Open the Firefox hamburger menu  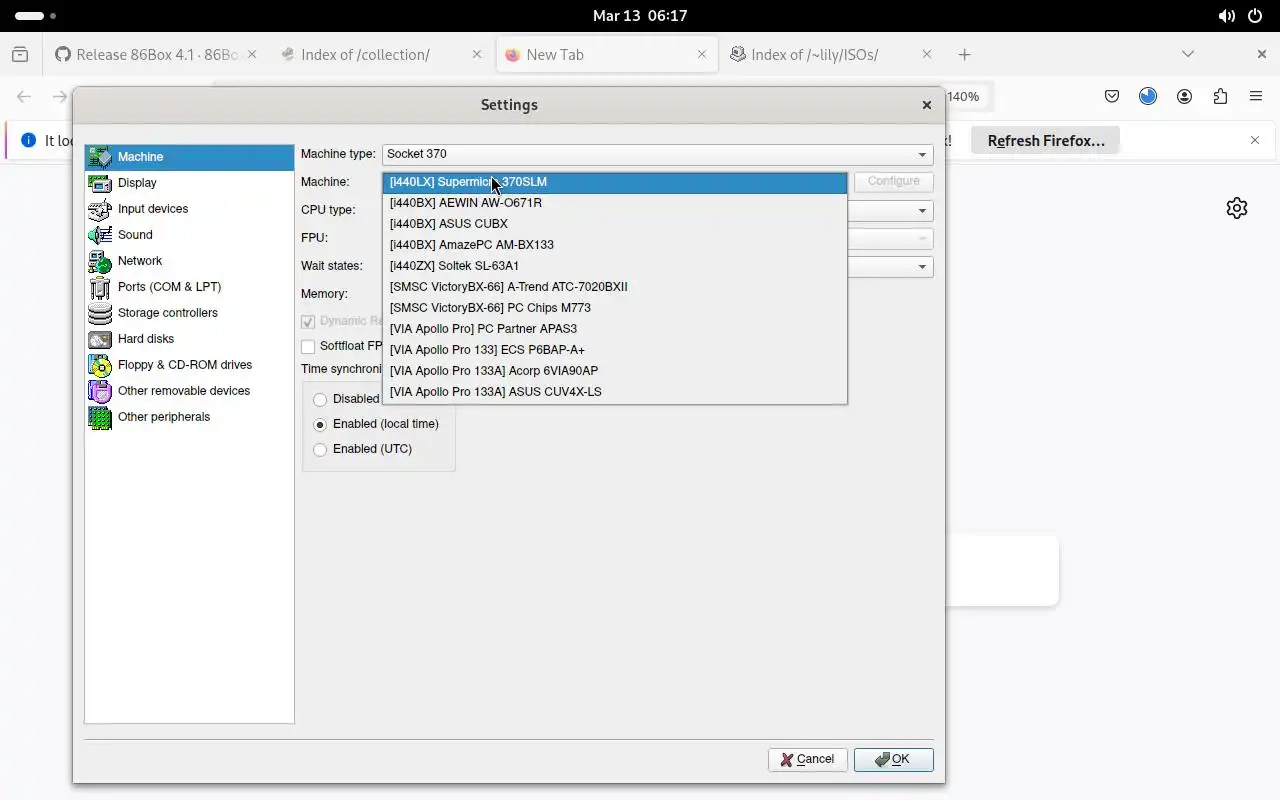[1256, 97]
